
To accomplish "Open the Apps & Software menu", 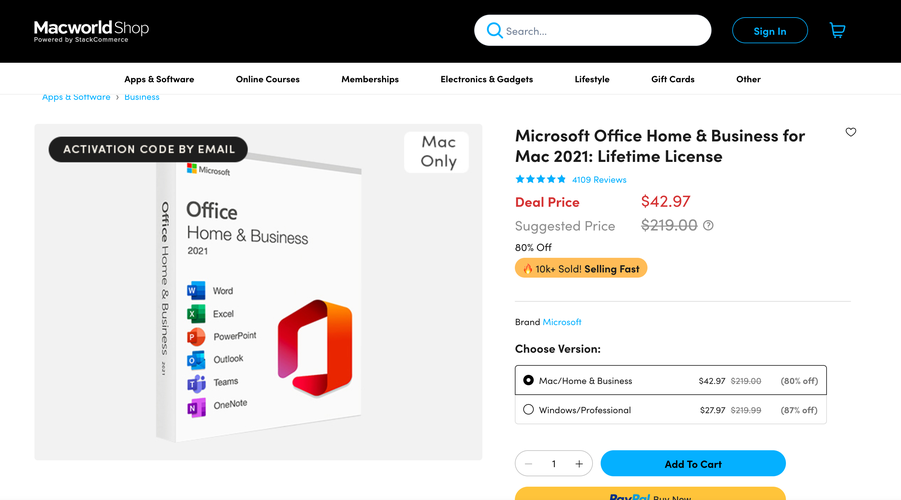I will 159,79.
